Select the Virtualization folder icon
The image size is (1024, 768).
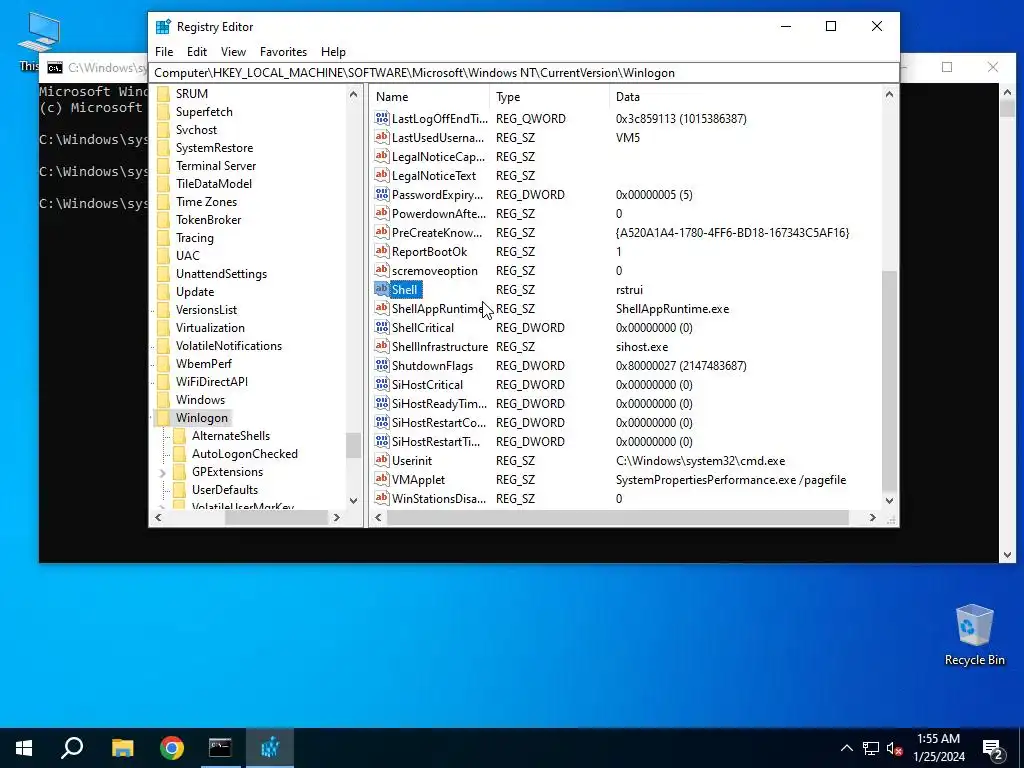(163, 328)
